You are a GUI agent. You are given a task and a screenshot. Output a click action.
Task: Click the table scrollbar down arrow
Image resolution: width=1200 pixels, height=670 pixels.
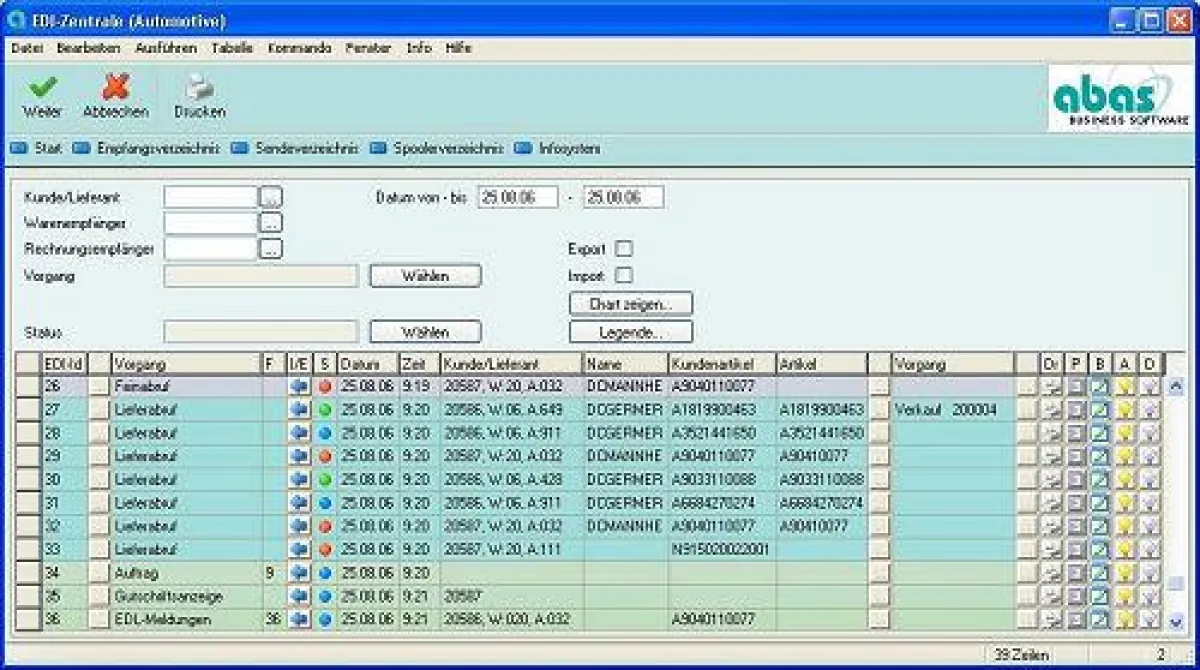pyautogui.click(x=1175, y=621)
